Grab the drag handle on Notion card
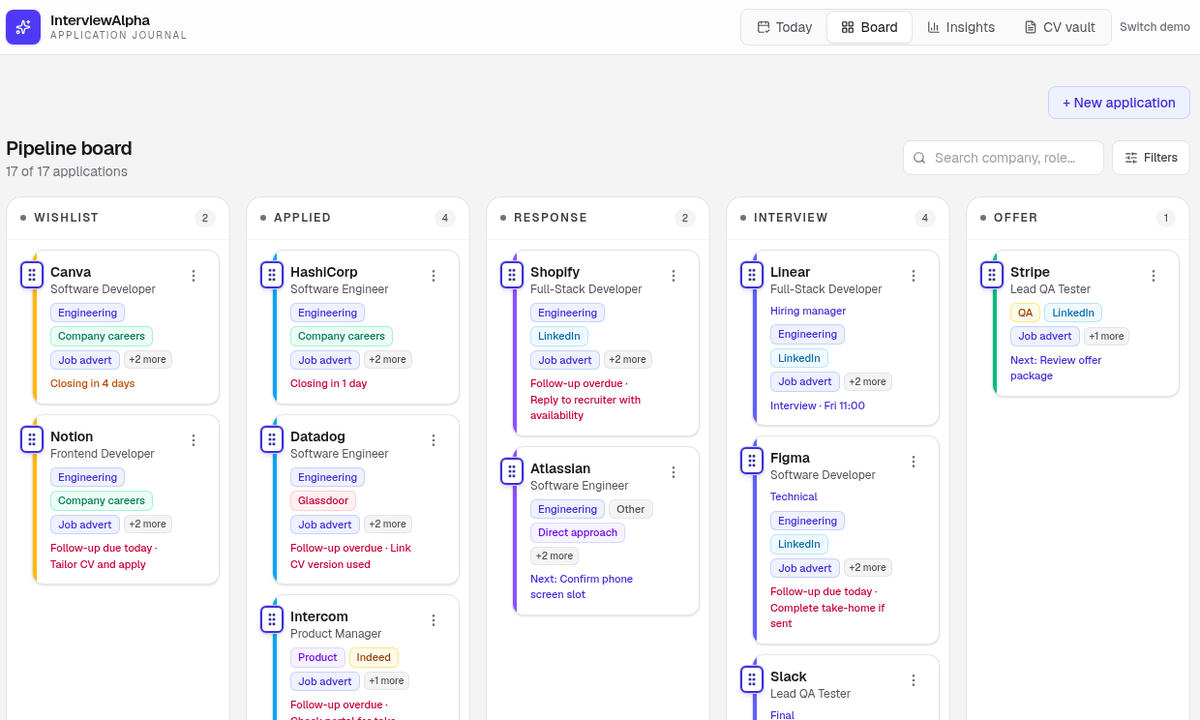 [x=32, y=439]
